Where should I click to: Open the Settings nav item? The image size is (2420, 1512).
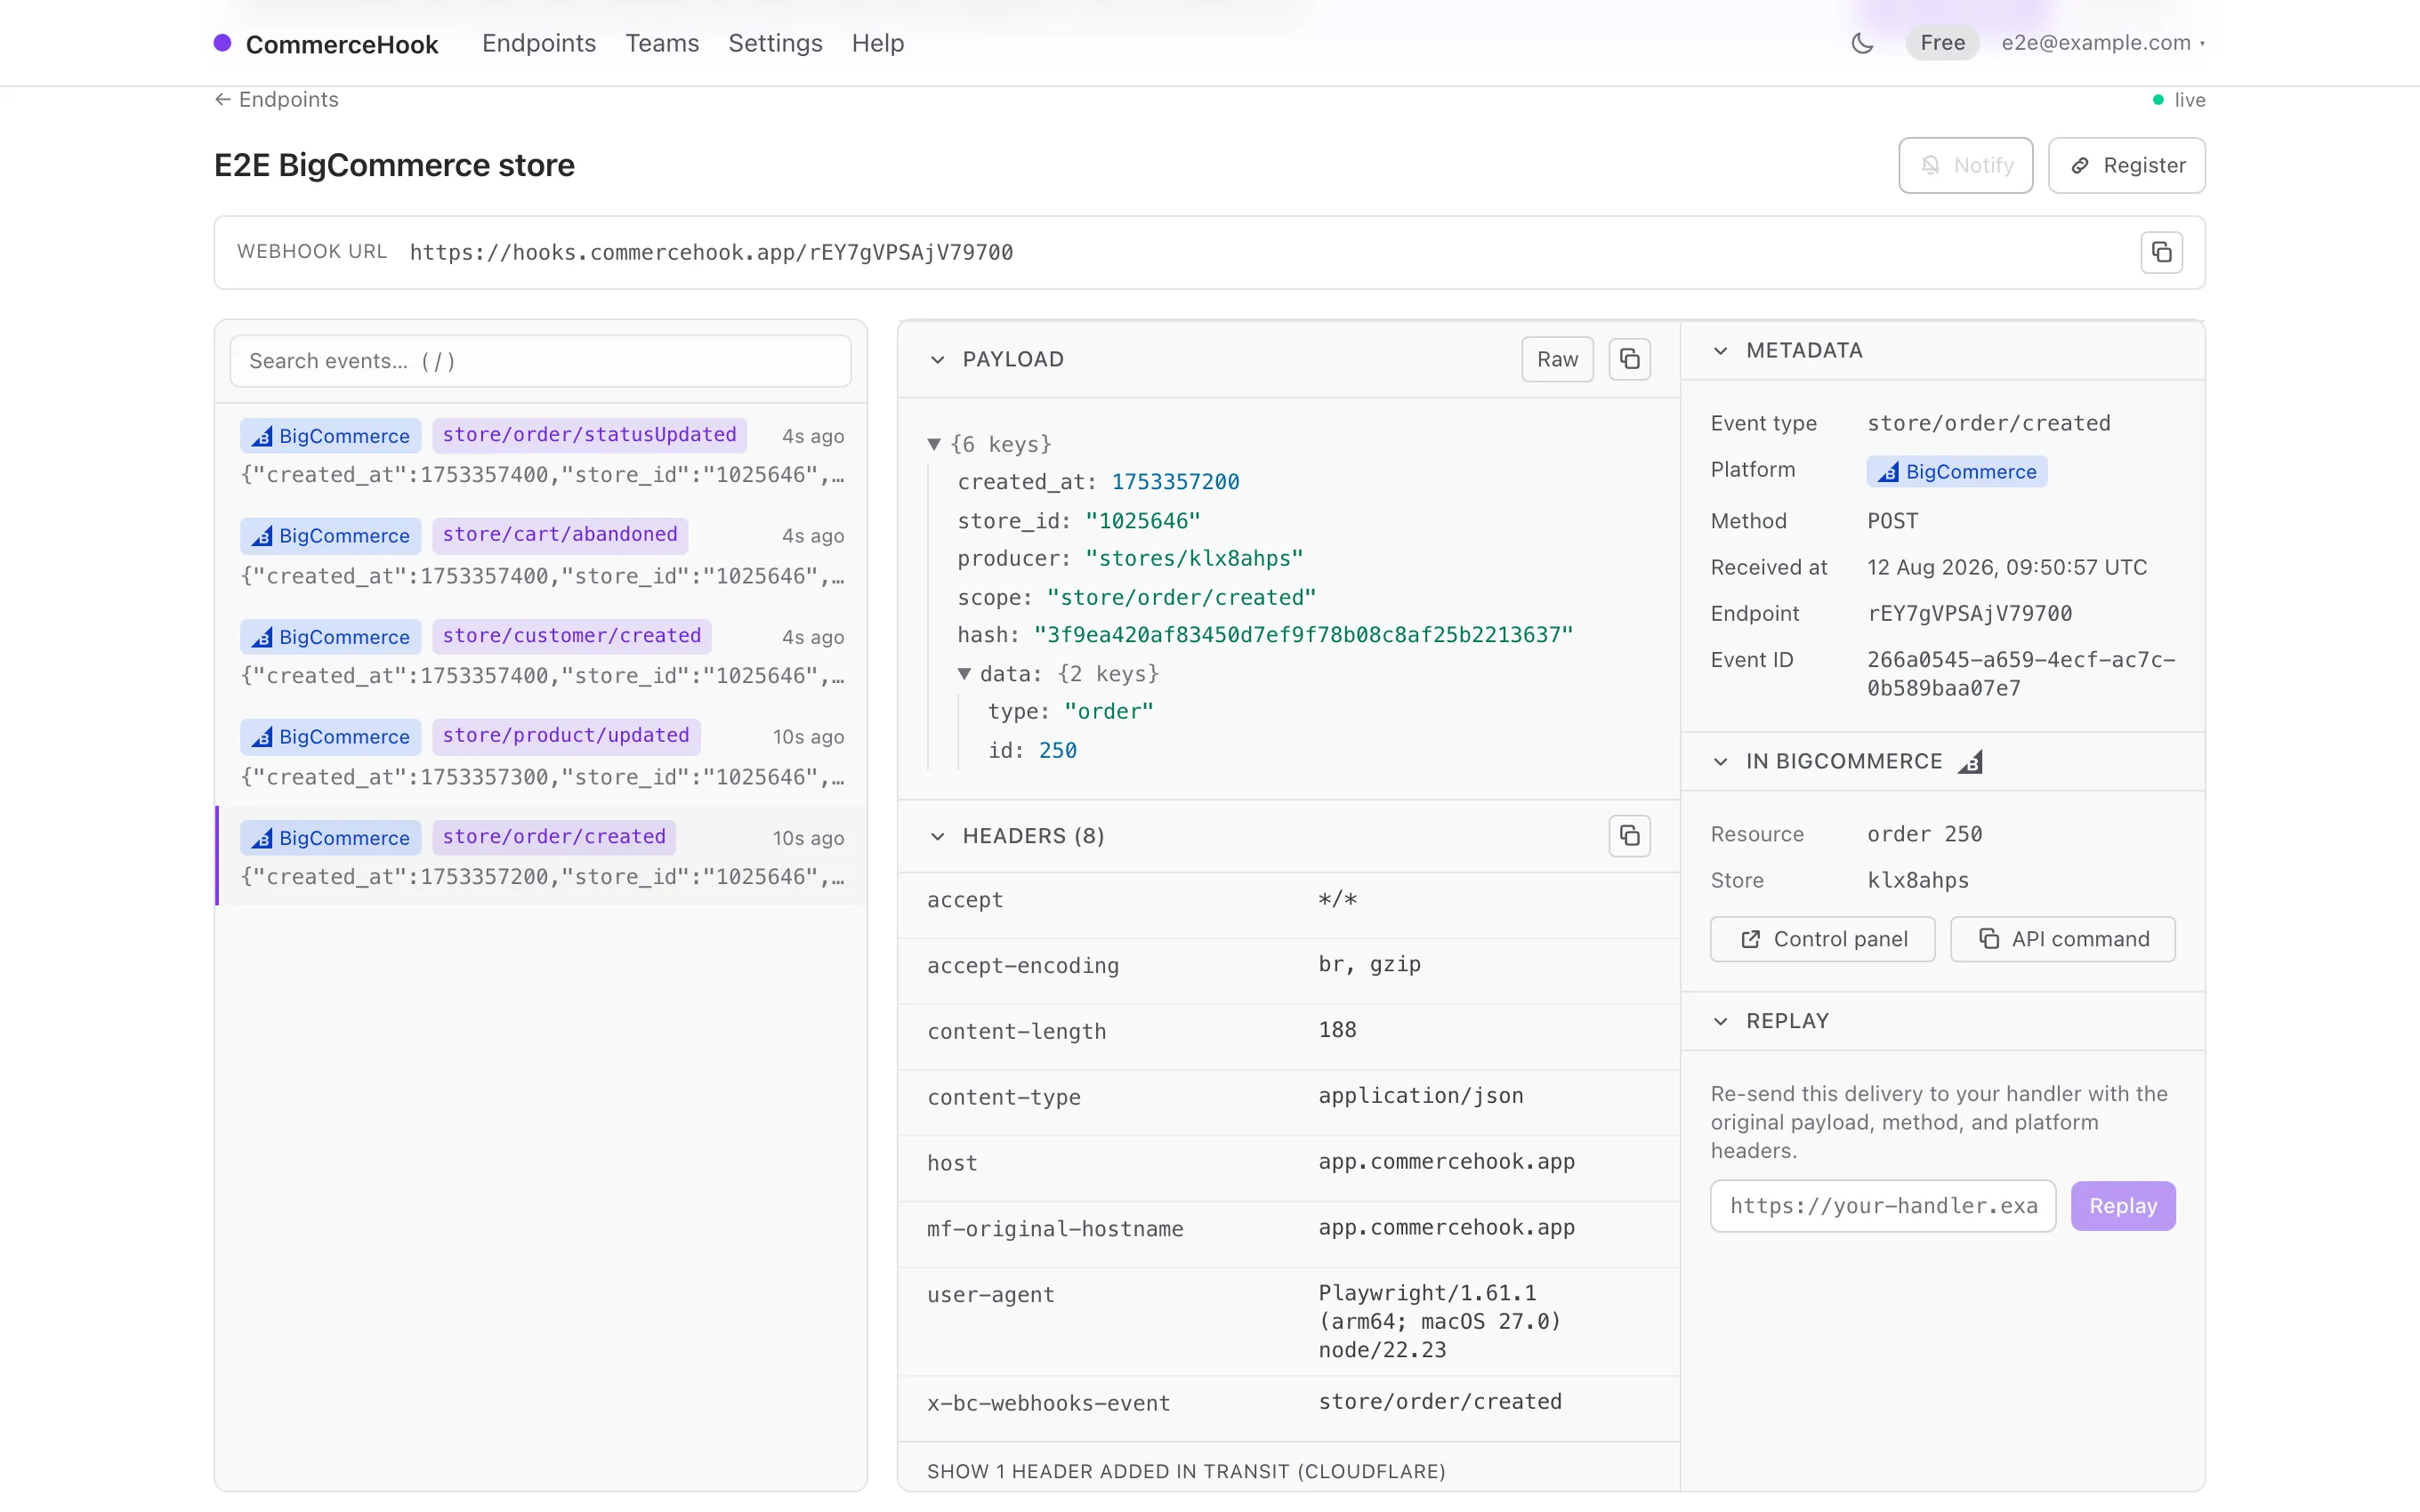tap(775, 43)
